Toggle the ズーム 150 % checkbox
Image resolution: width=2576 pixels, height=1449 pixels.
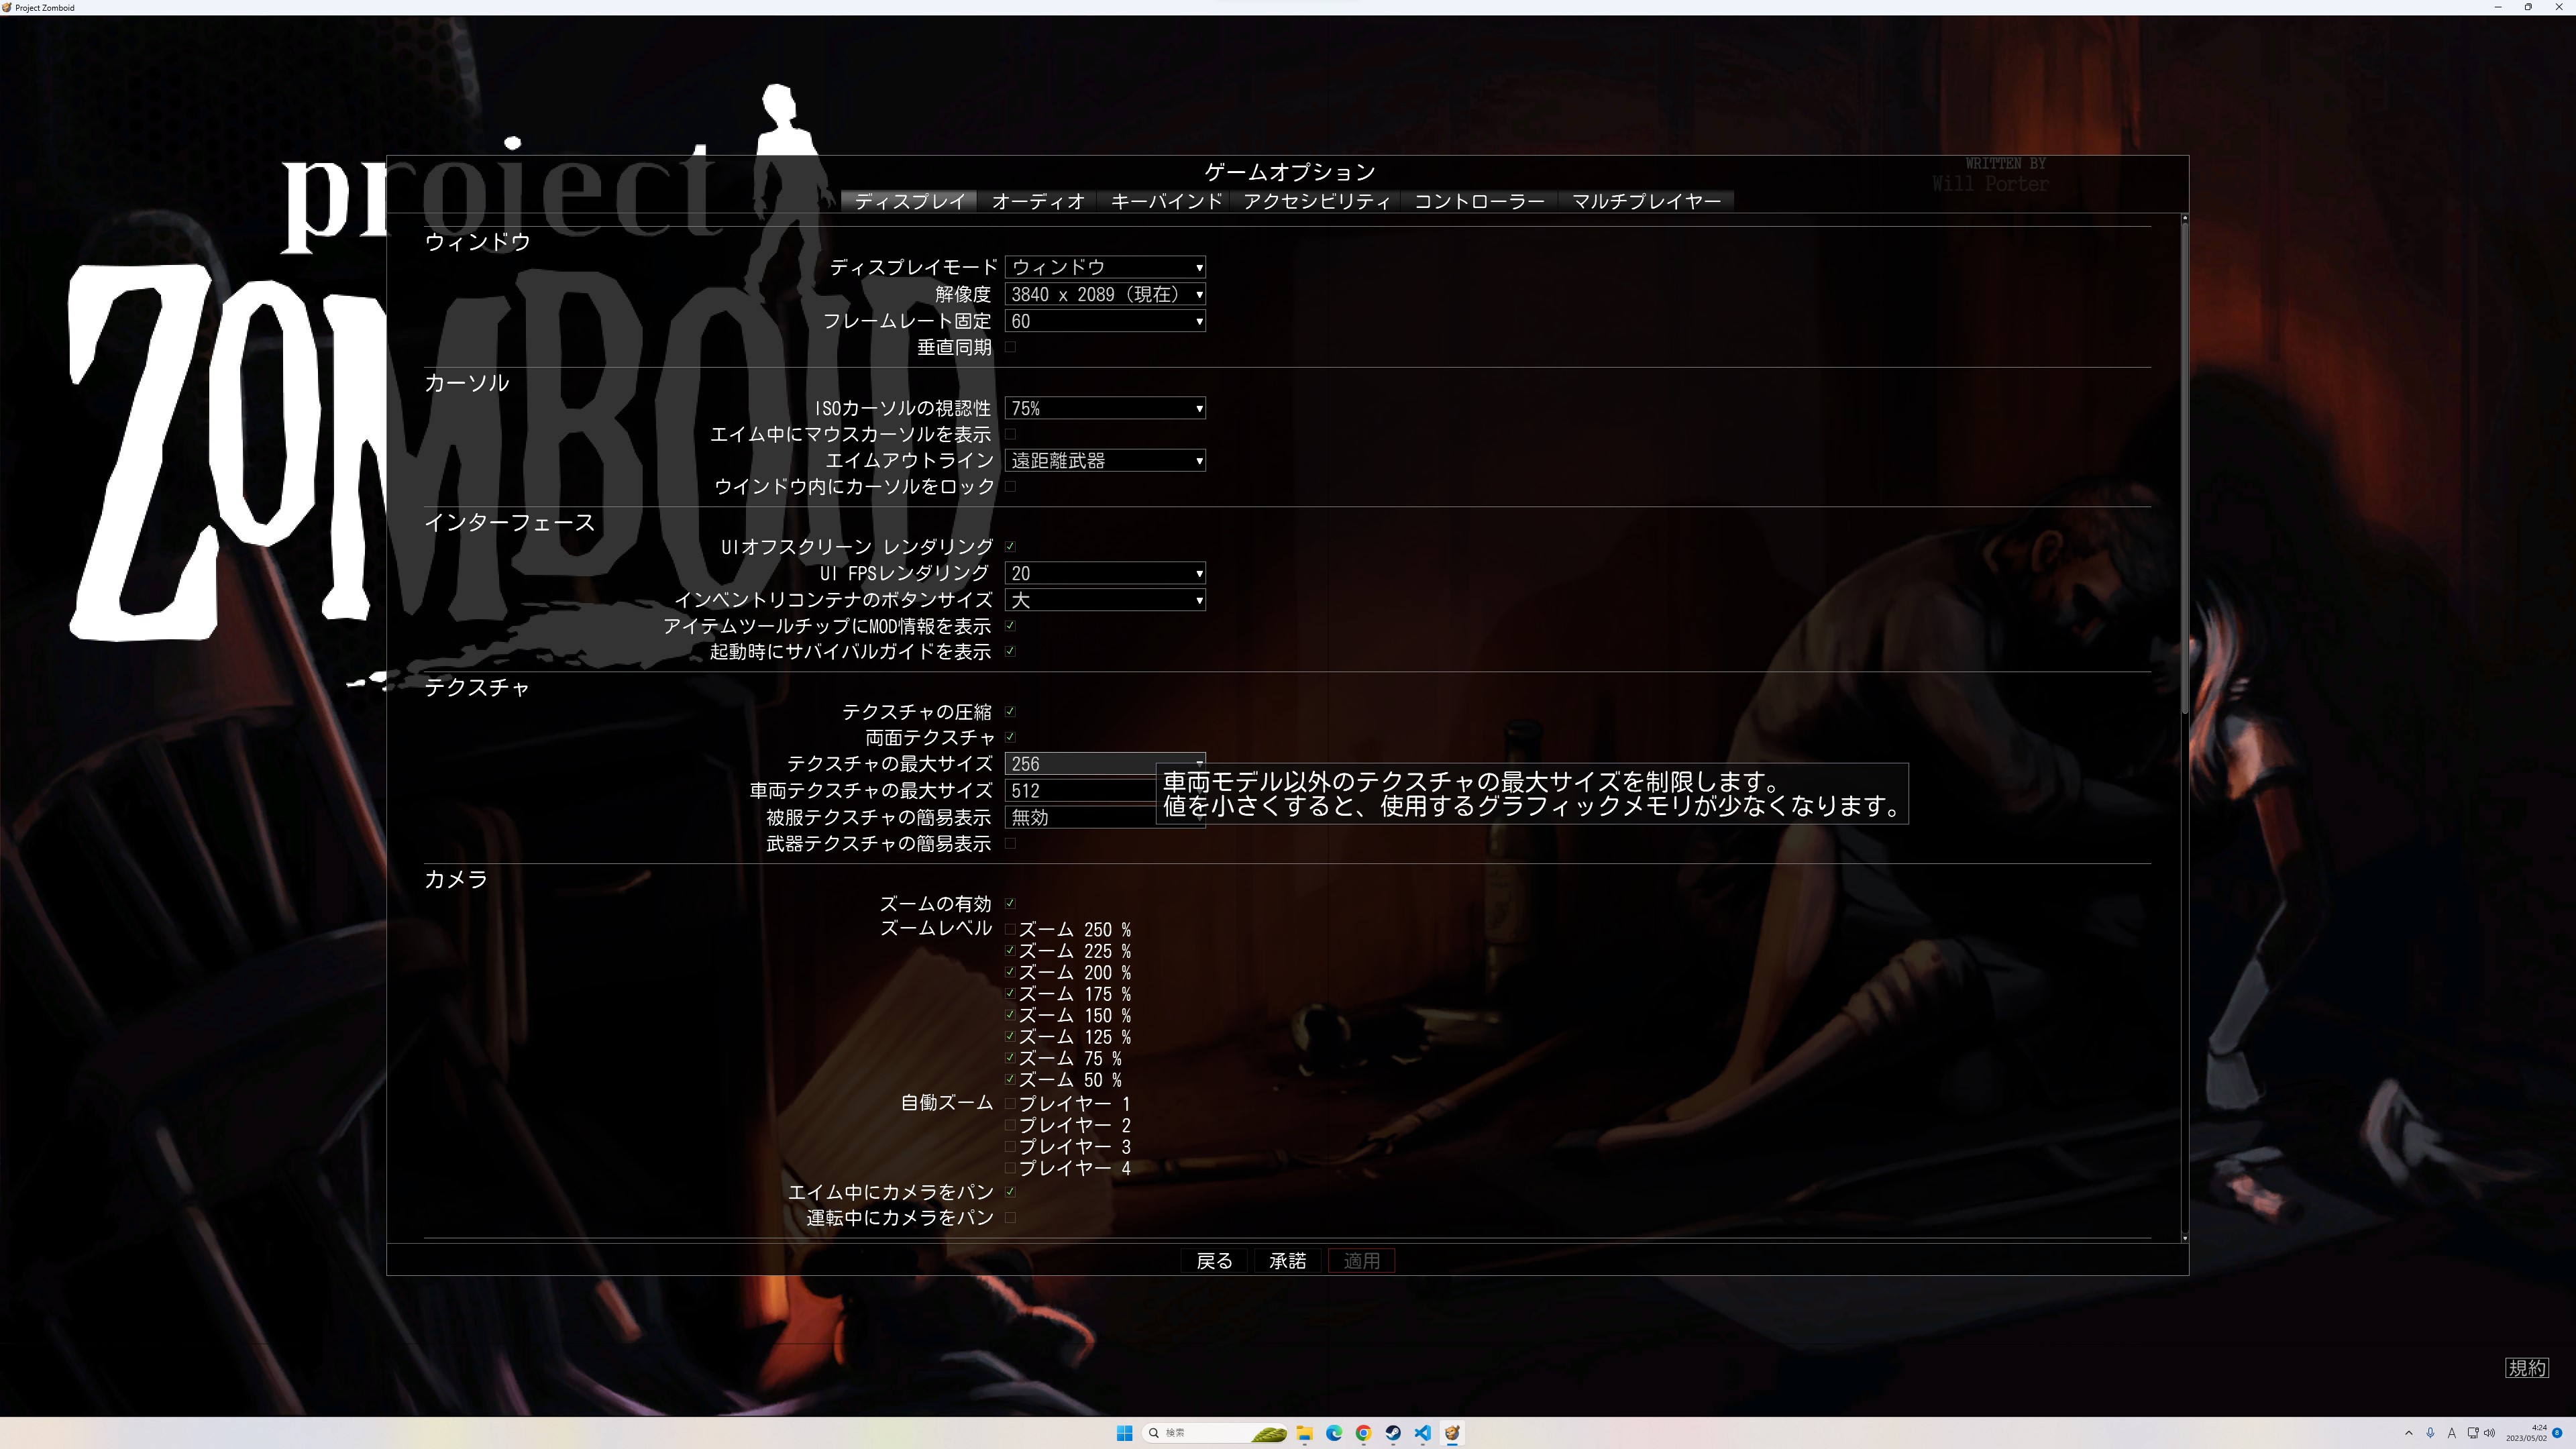(1010, 1015)
